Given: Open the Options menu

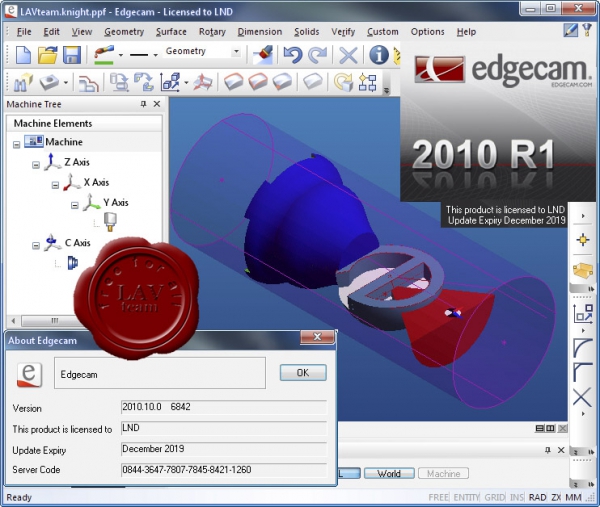Looking at the screenshot, I should tap(427, 32).
